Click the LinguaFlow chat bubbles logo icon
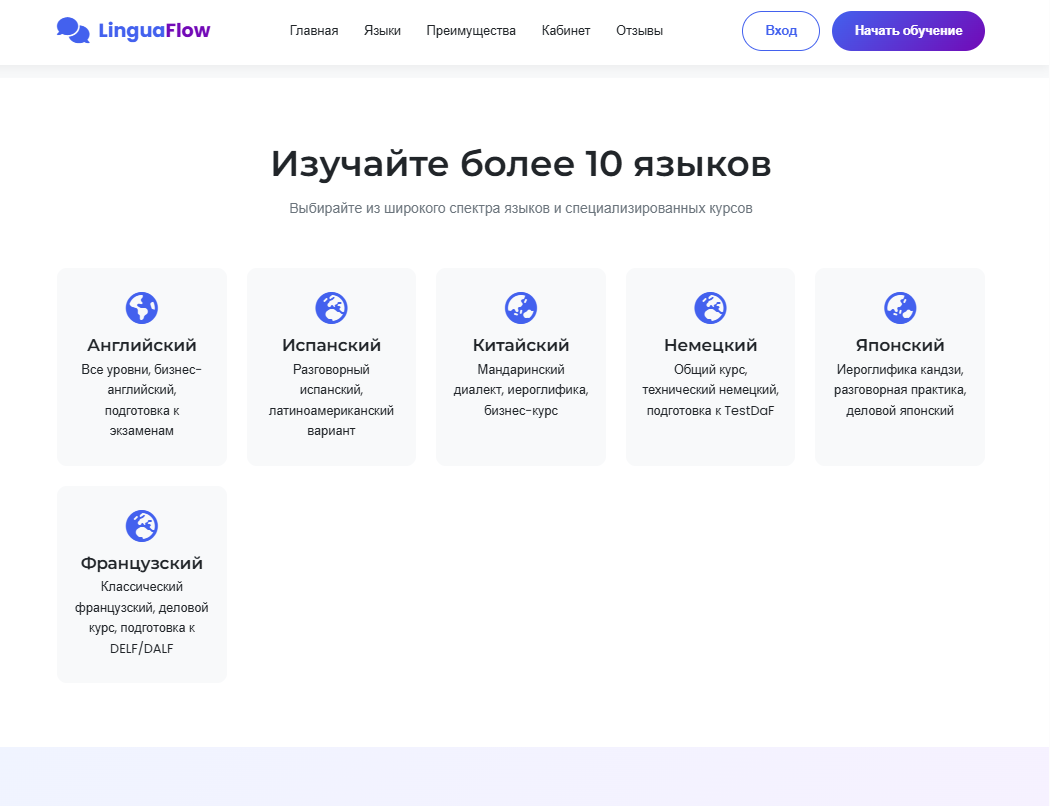This screenshot has height=806, width=1050. (73, 31)
